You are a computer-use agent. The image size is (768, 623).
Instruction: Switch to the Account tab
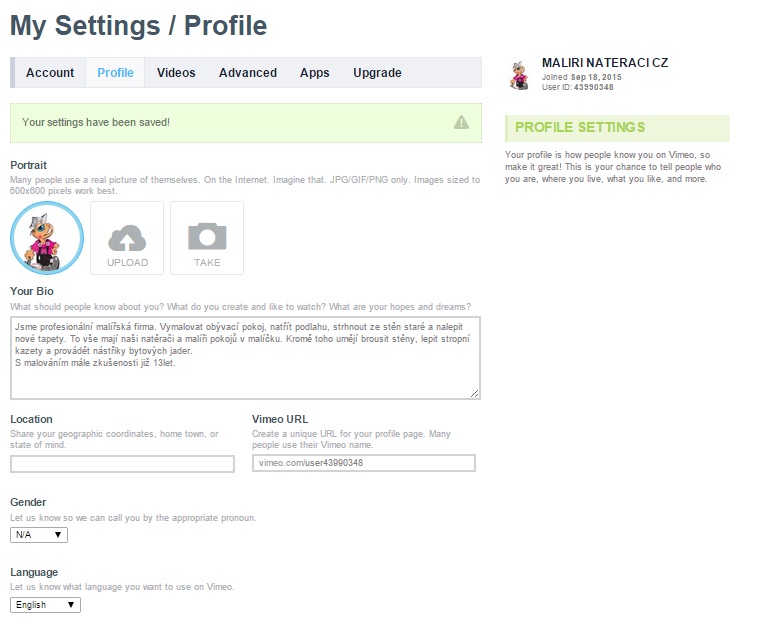point(50,73)
